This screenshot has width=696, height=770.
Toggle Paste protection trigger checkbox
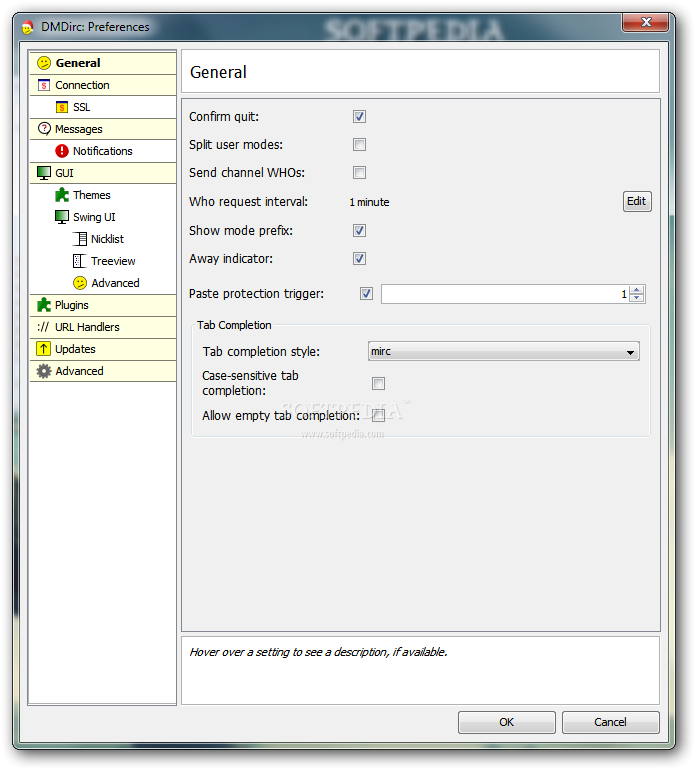point(366,294)
